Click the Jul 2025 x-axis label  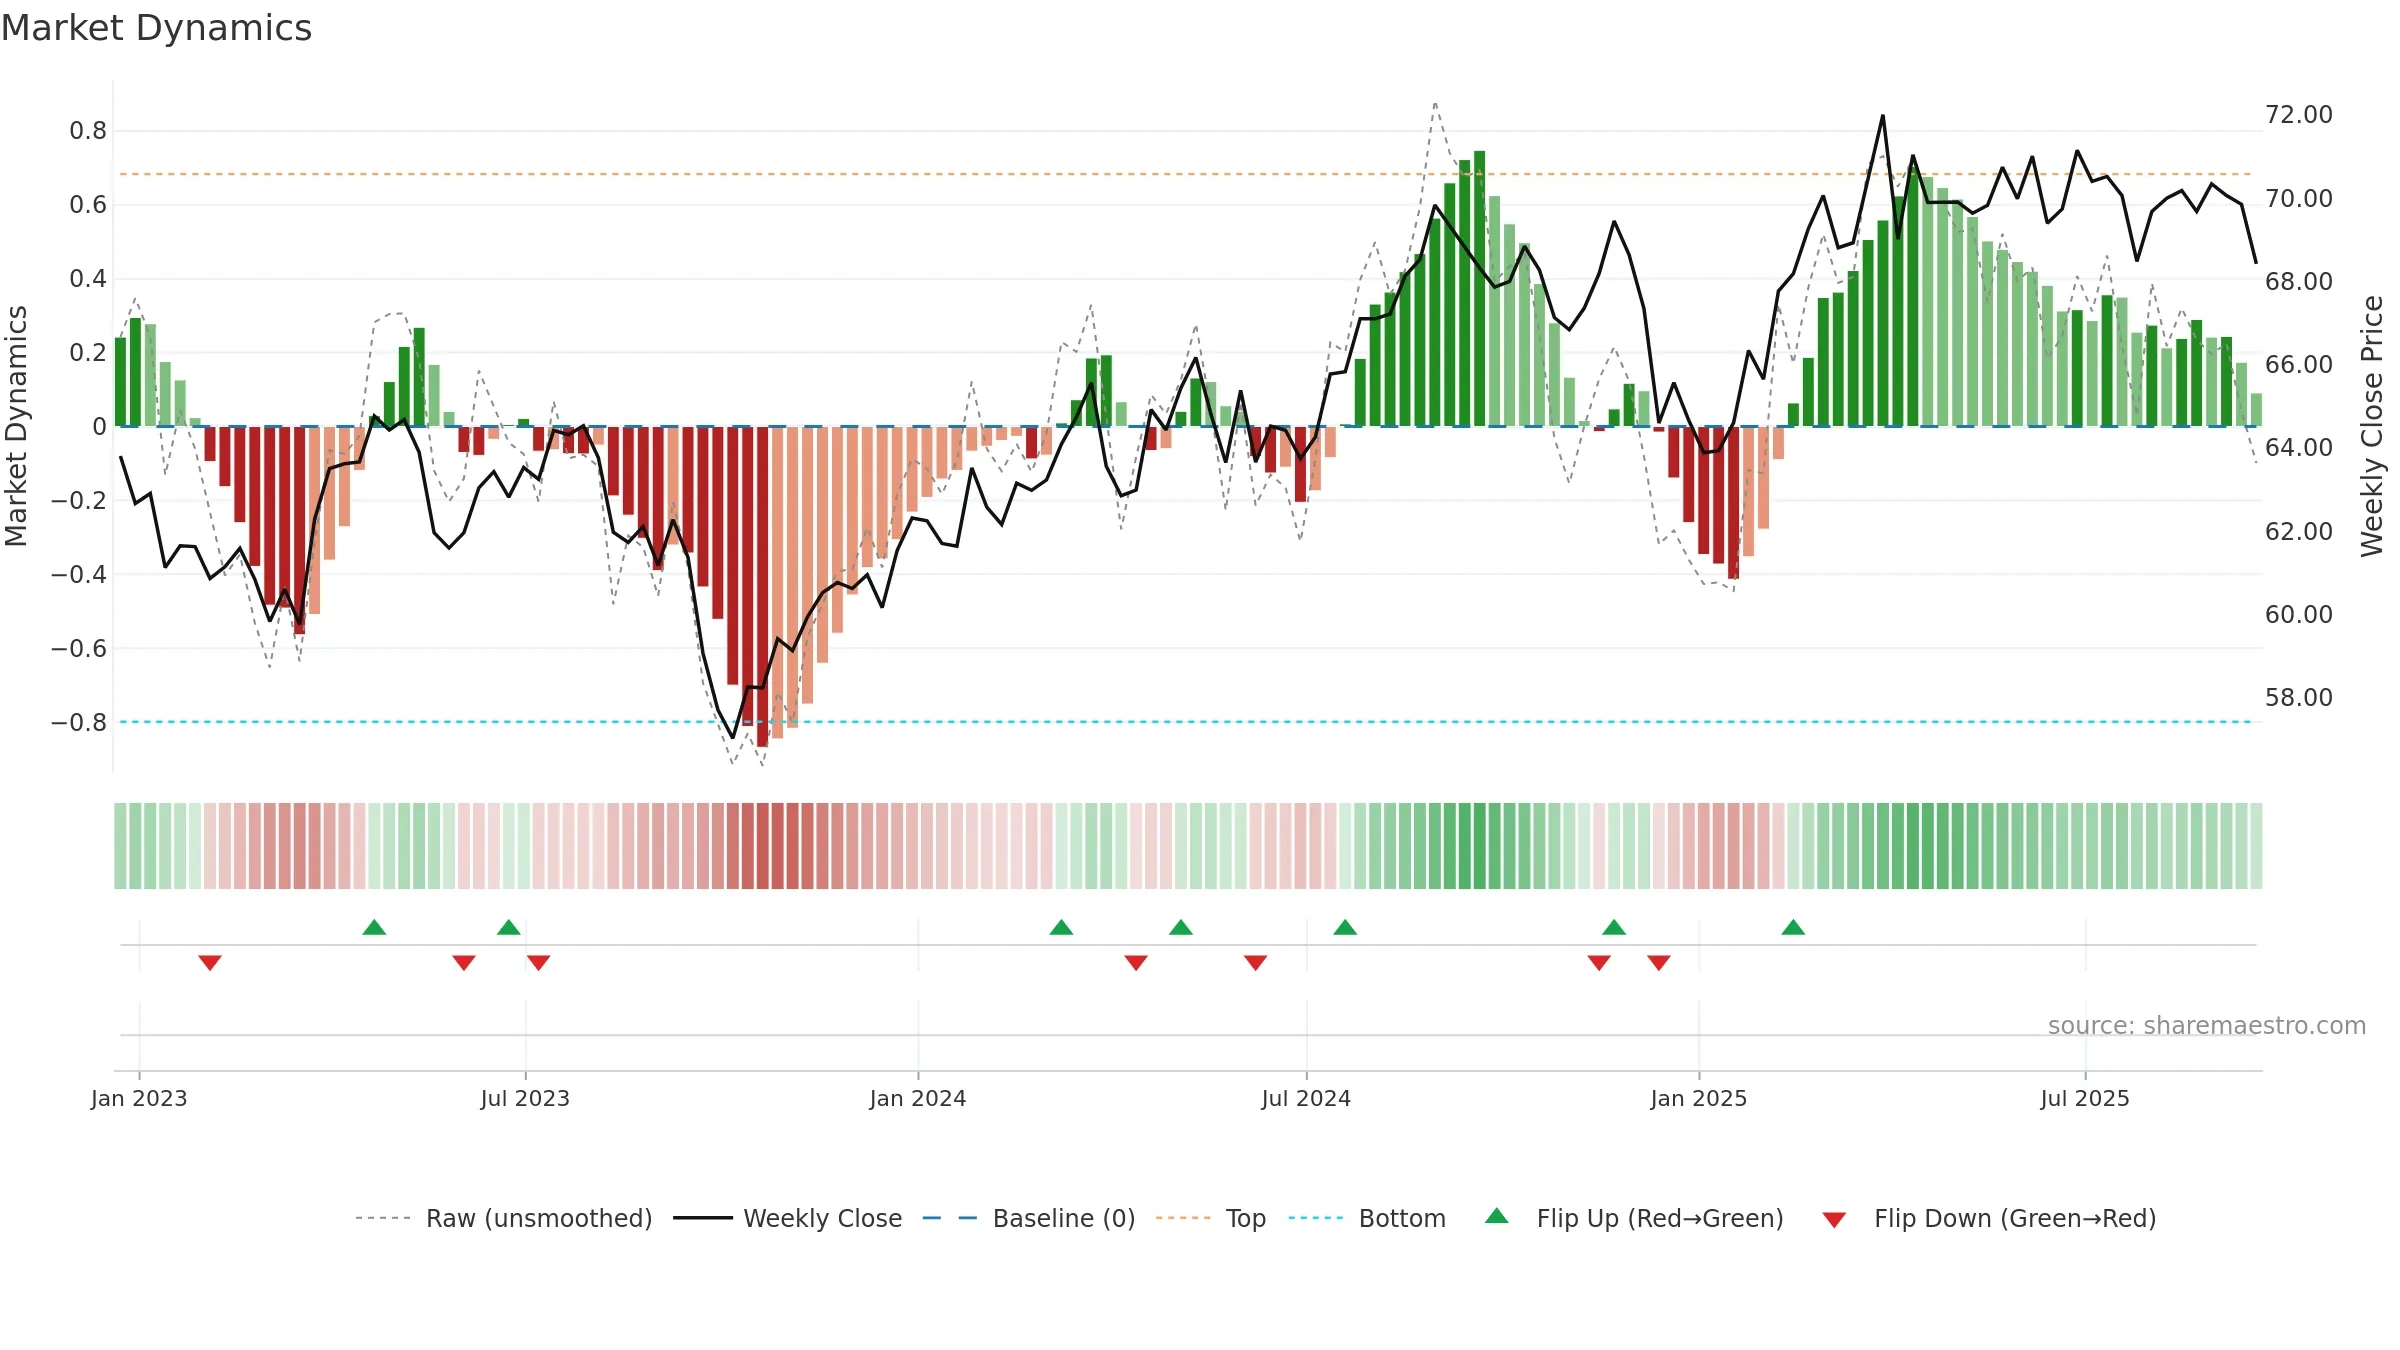2085,1098
